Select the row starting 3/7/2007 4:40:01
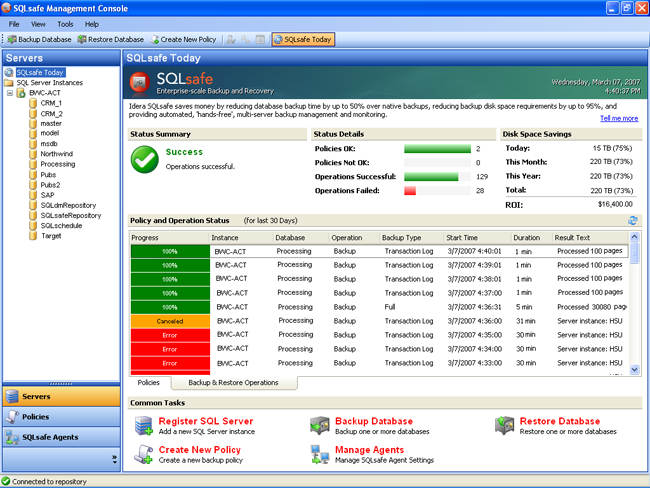650x488 pixels. tap(379, 251)
